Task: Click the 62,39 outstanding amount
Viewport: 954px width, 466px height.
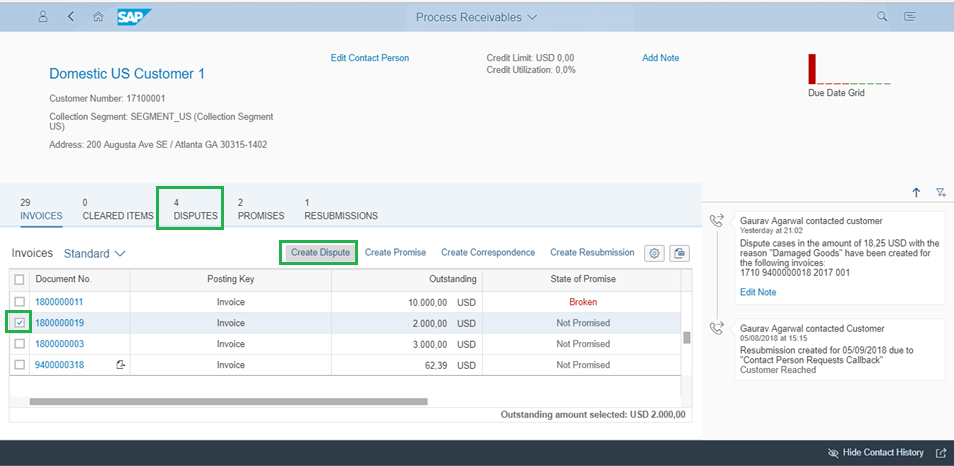Action: 436,365
